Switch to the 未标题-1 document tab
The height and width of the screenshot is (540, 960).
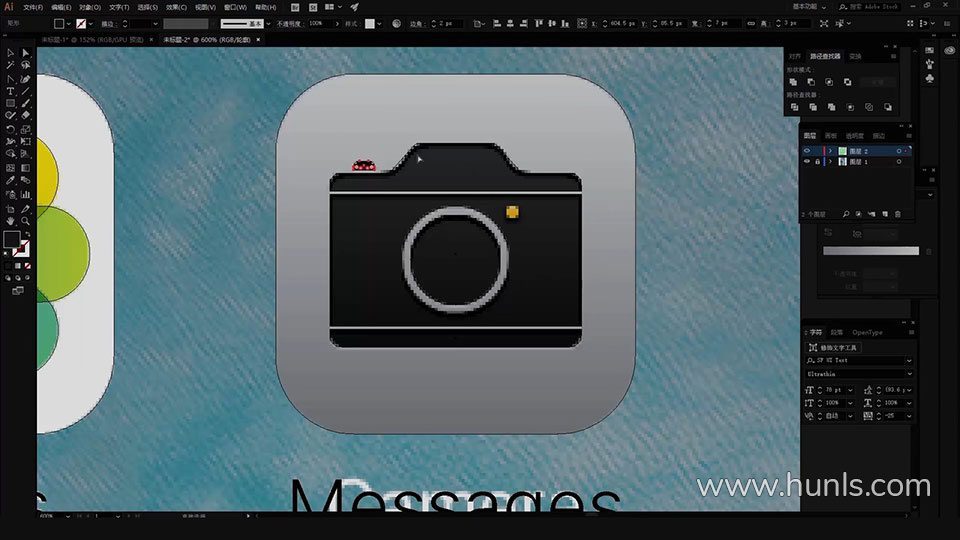pyautogui.click(x=92, y=39)
